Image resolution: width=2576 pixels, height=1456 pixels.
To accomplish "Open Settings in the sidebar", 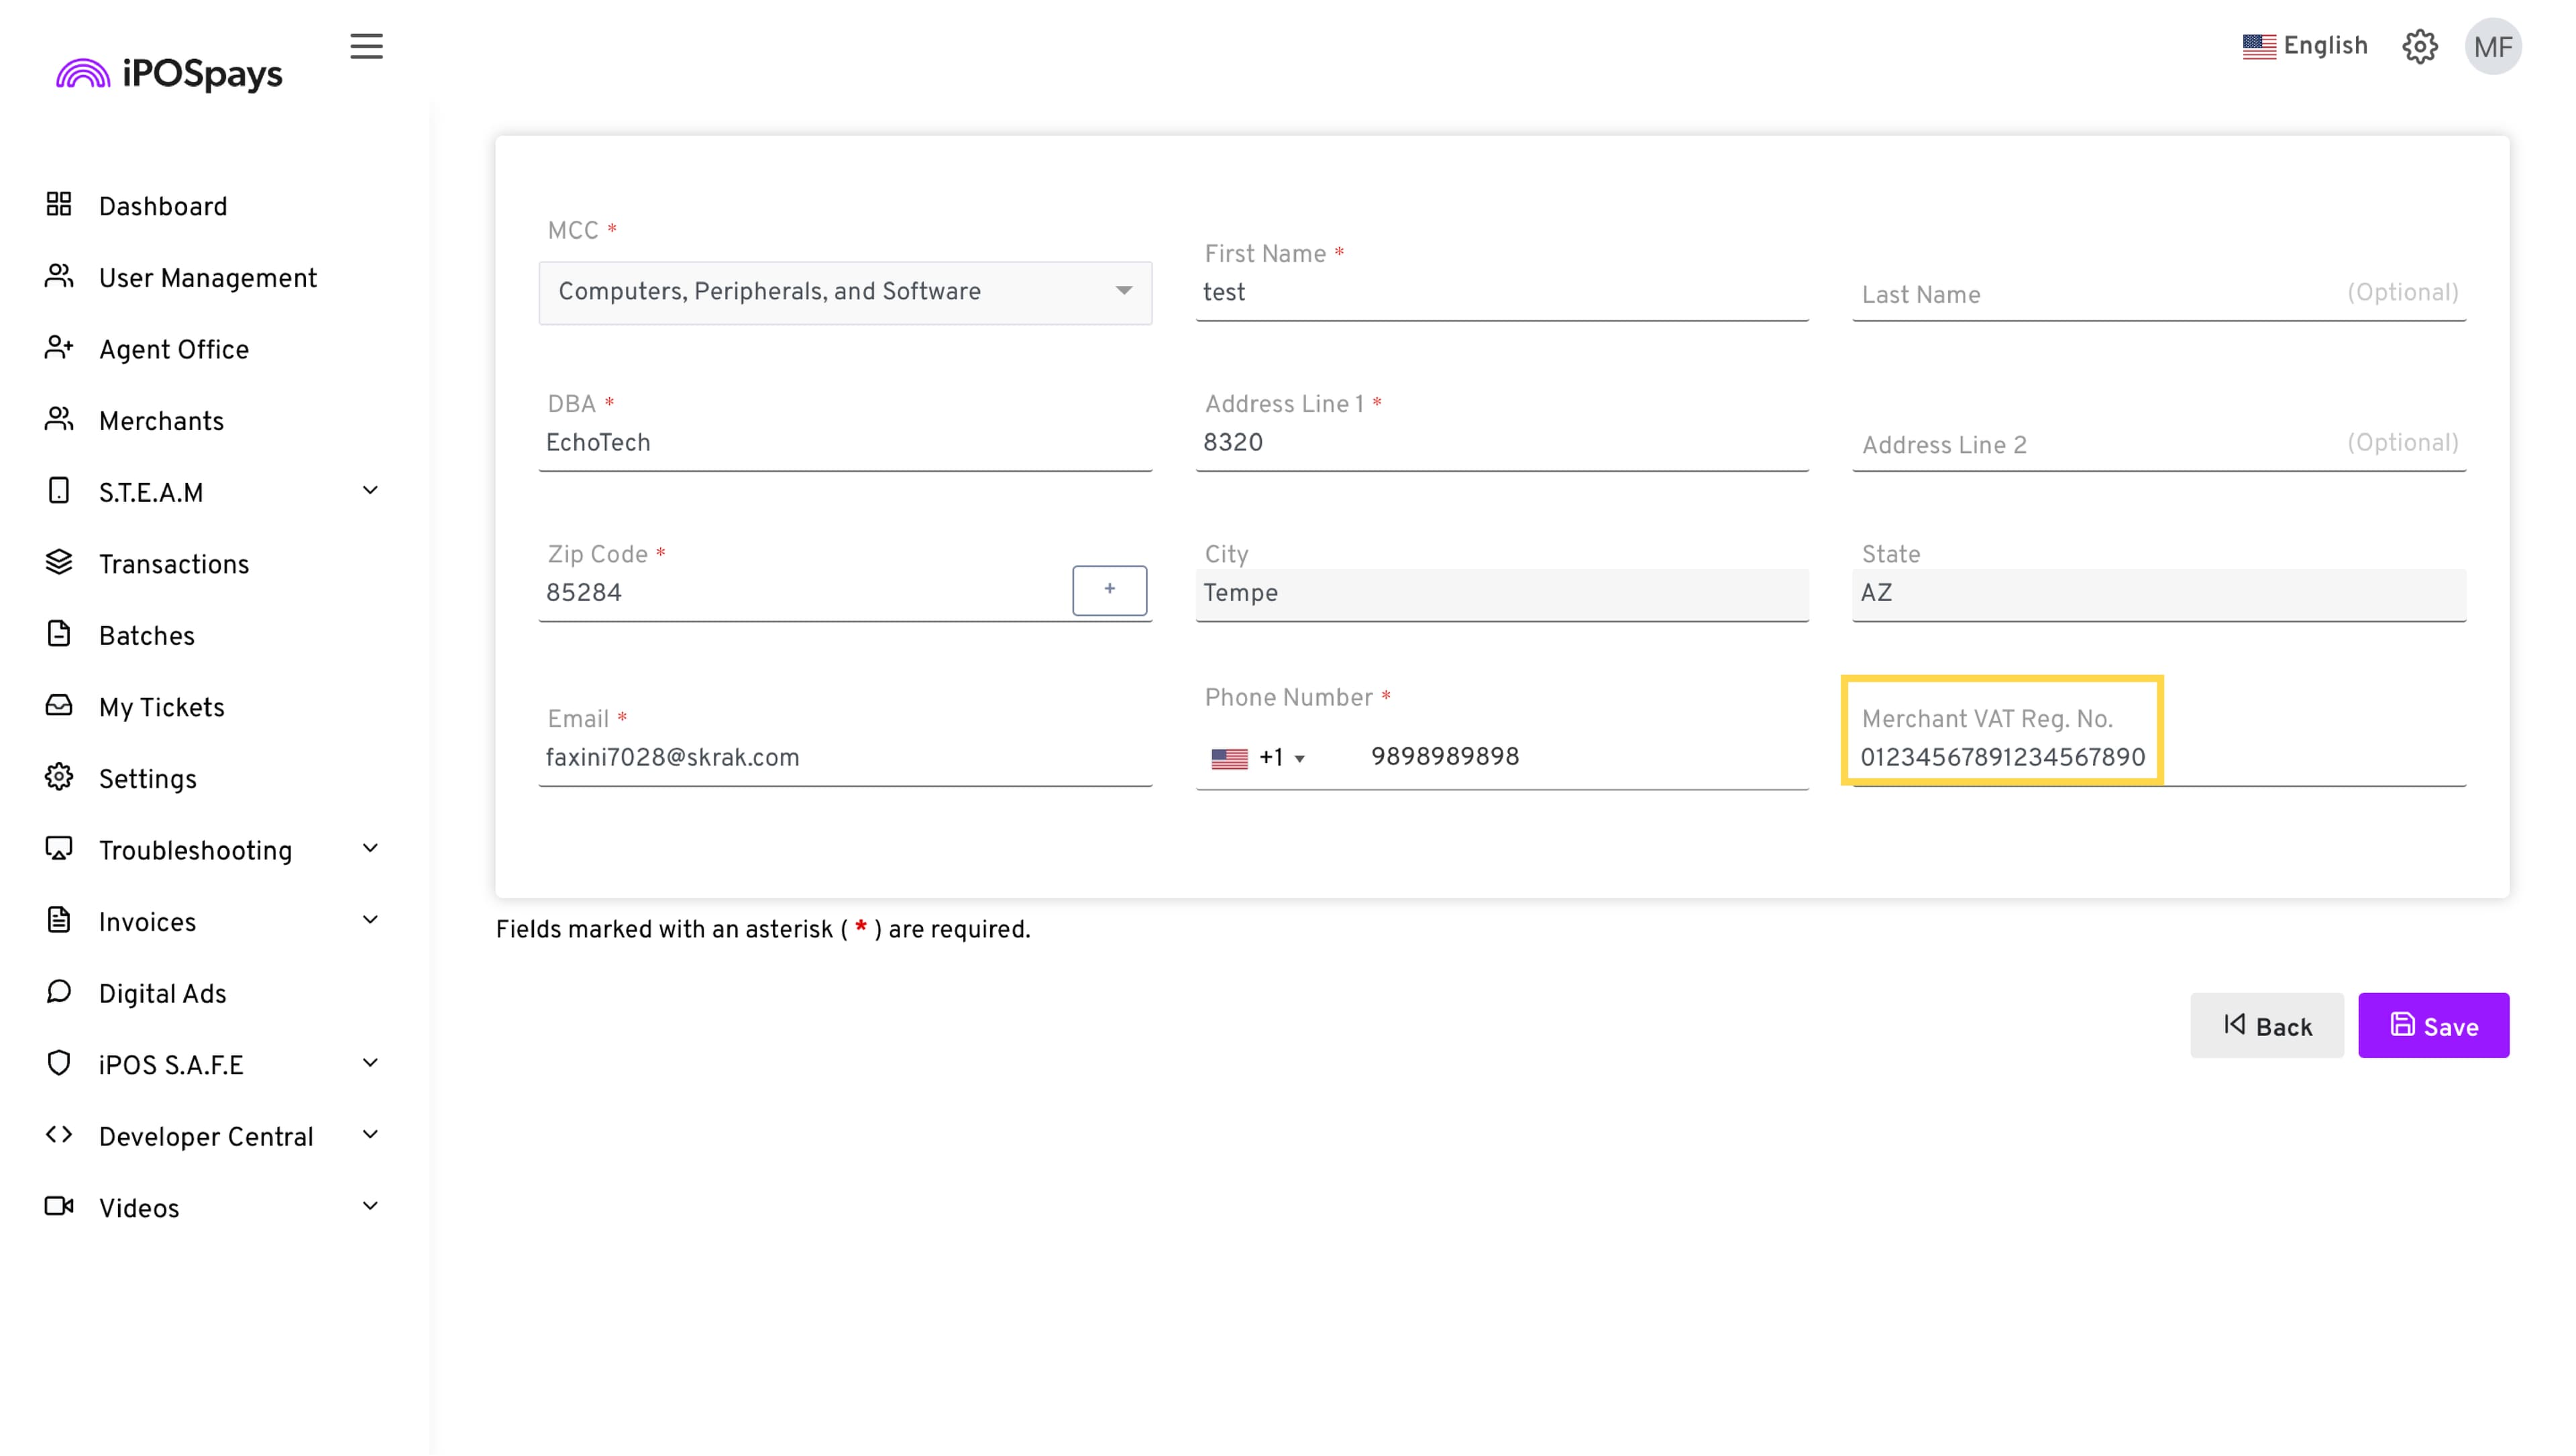I will click(148, 779).
